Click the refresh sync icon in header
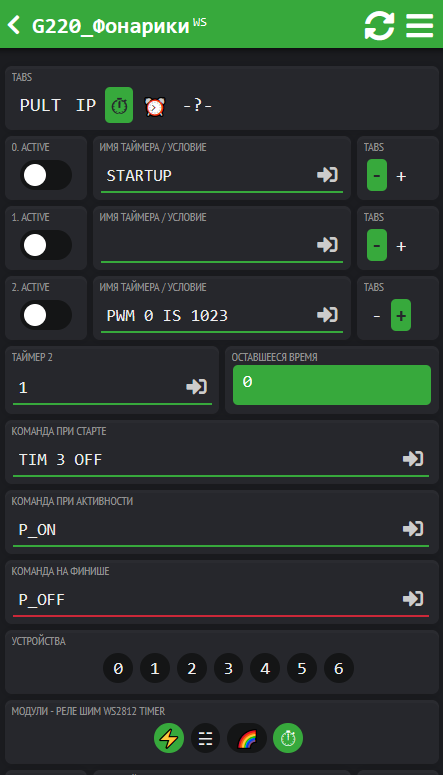Screen dimensions: 443x775 [x=379, y=25]
